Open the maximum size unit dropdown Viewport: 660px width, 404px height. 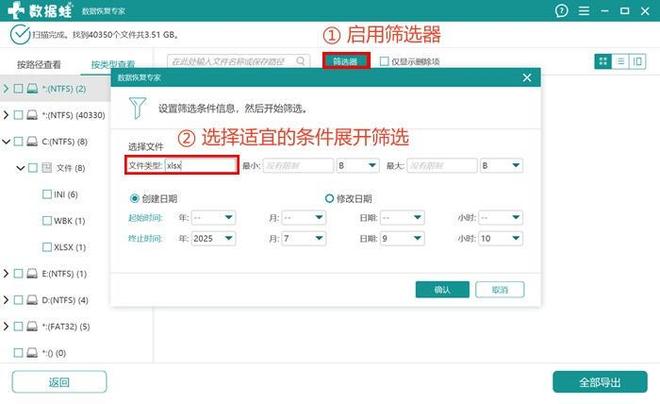(x=501, y=165)
